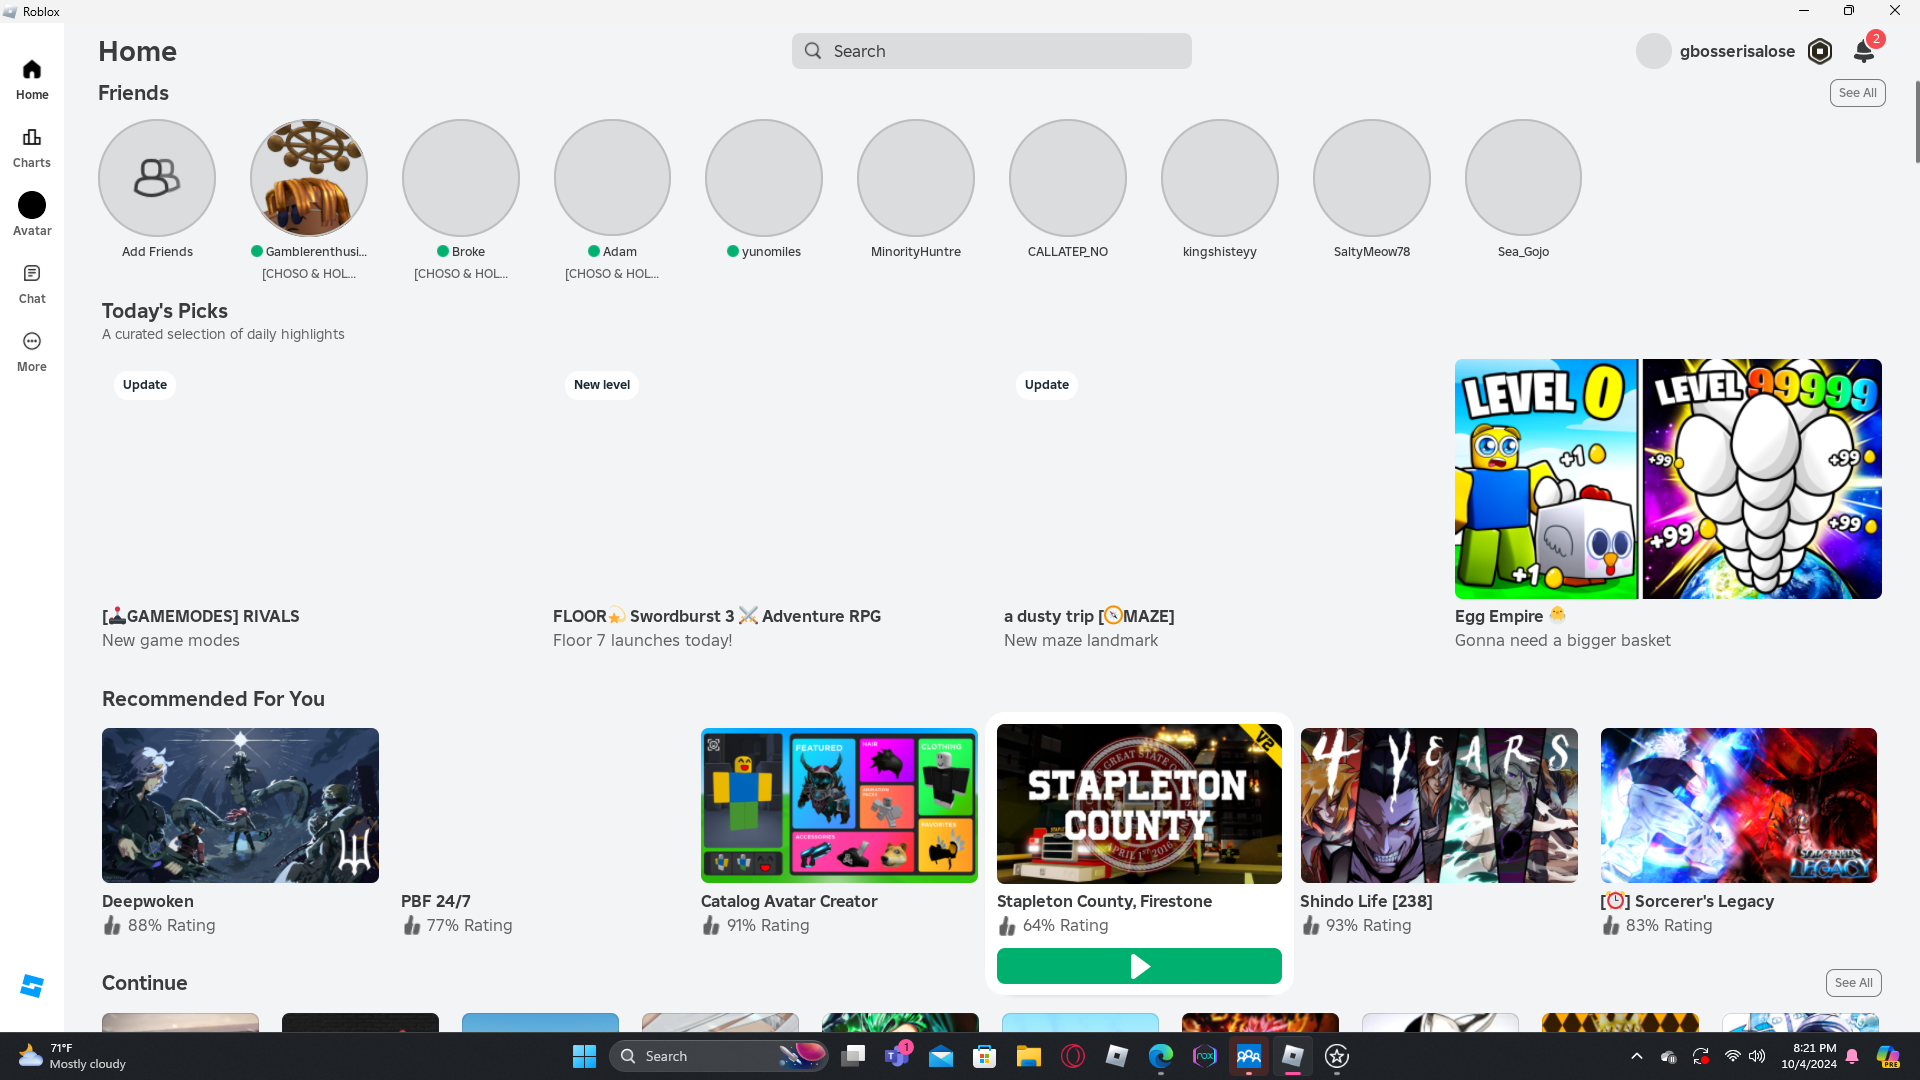
Task: Click the PBF 24/7 game title
Action: 436,901
